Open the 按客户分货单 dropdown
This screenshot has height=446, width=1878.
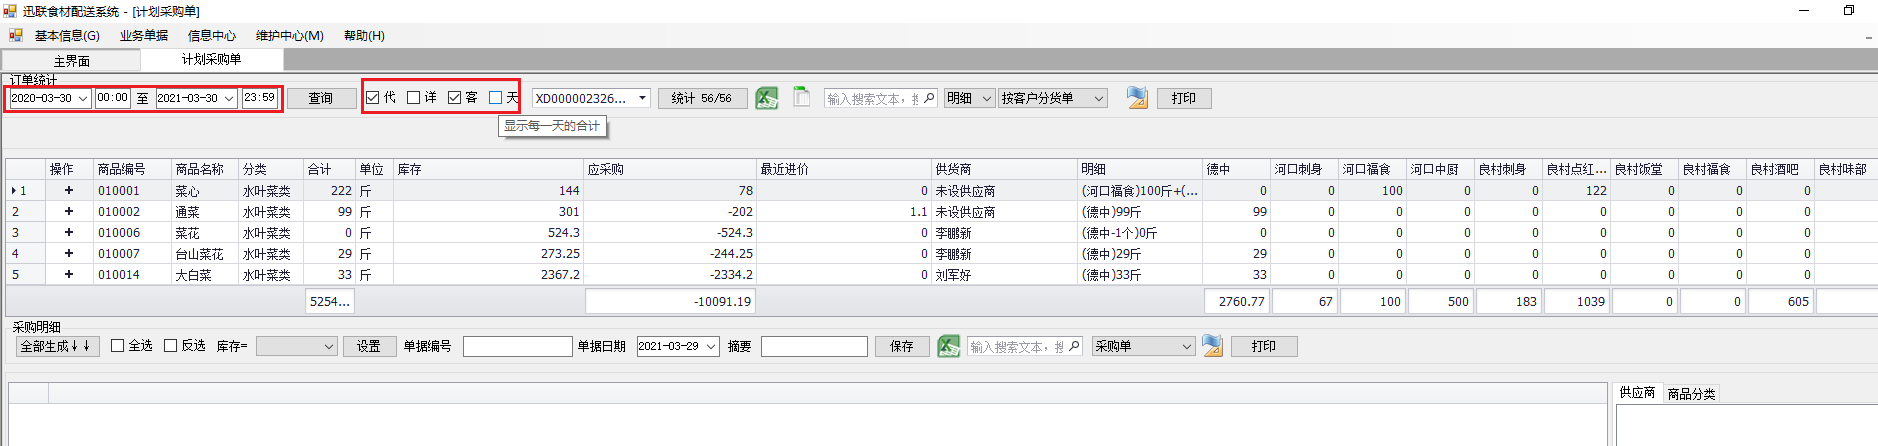click(x=1052, y=98)
